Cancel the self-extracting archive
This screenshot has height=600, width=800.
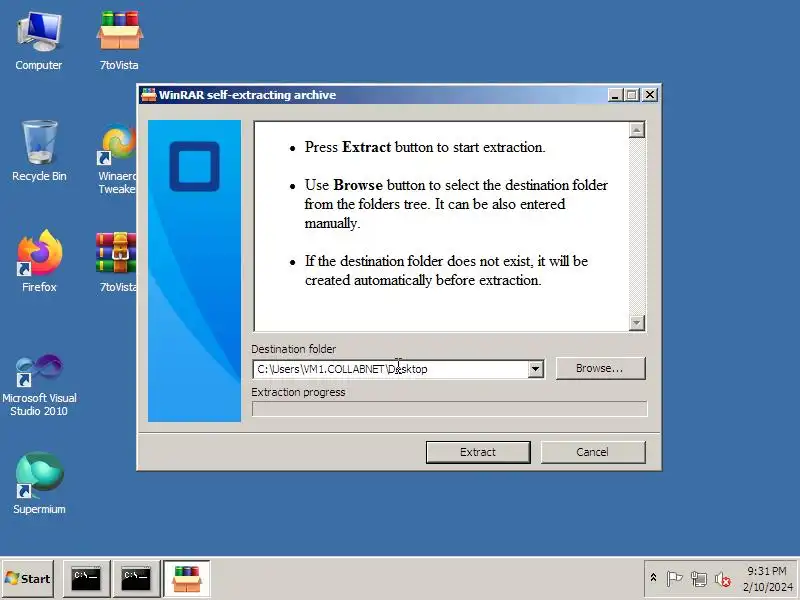[593, 452]
